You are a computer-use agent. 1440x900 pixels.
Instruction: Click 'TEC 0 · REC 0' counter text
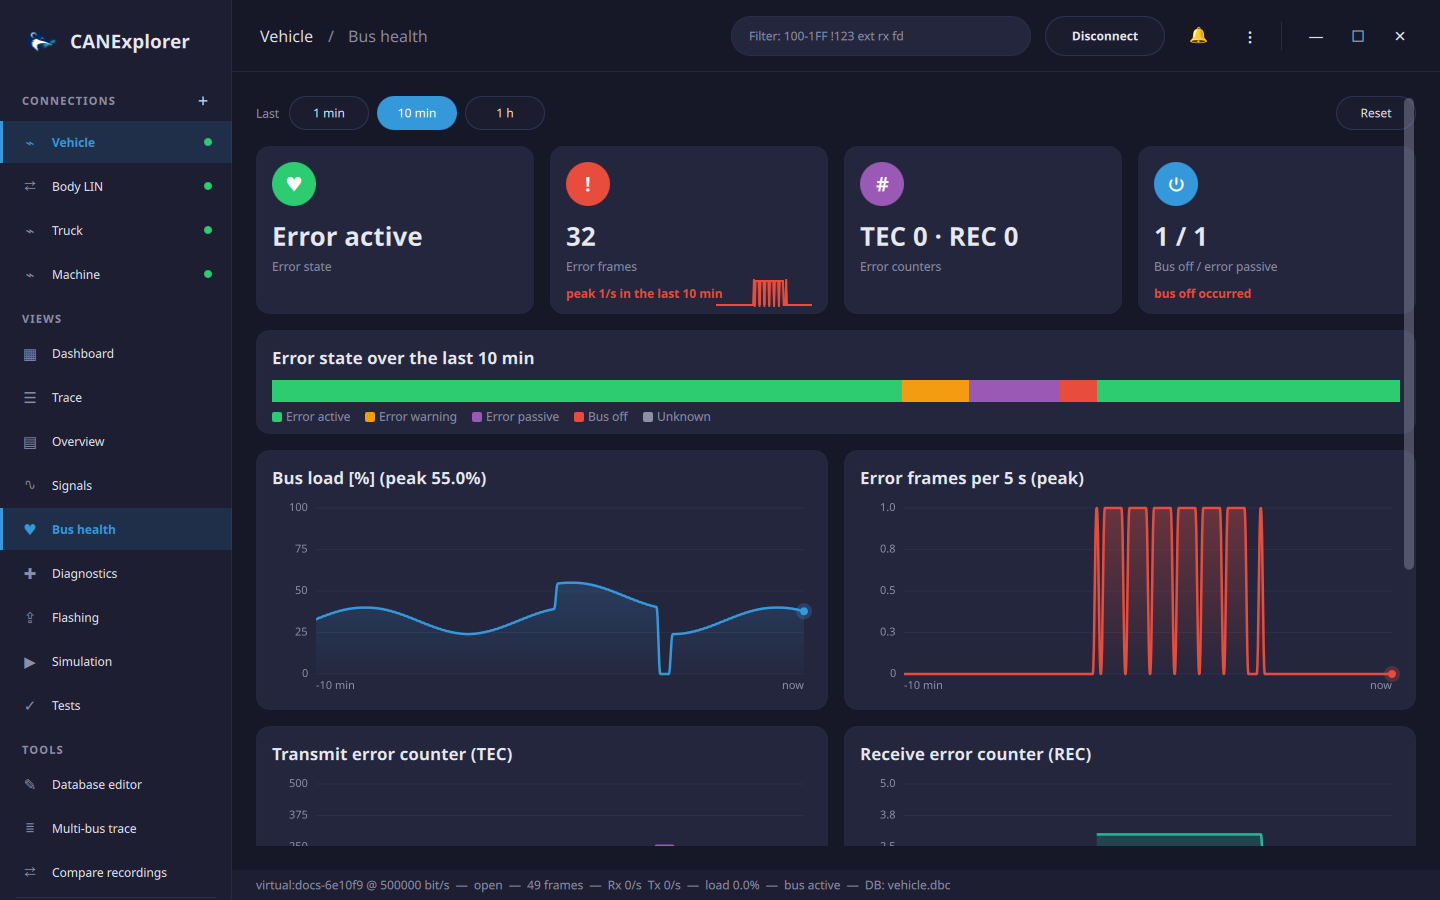tap(939, 237)
